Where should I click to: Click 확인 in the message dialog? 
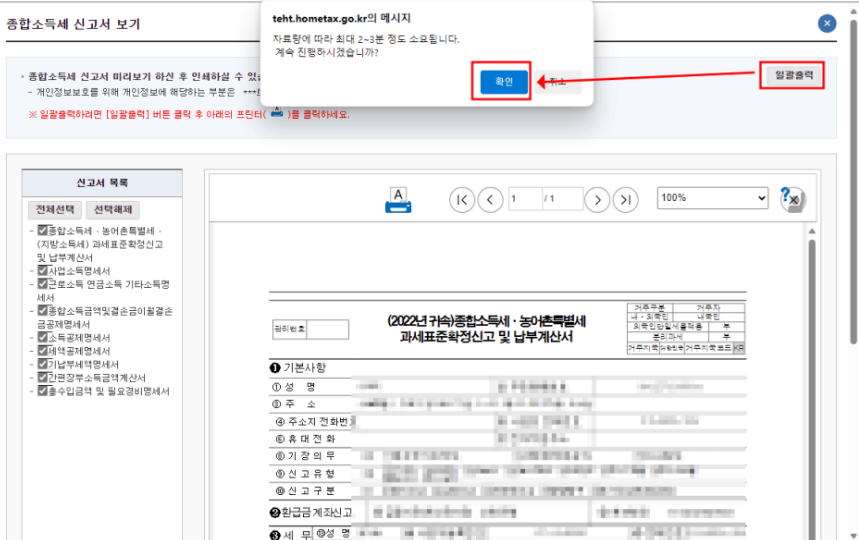[504, 82]
